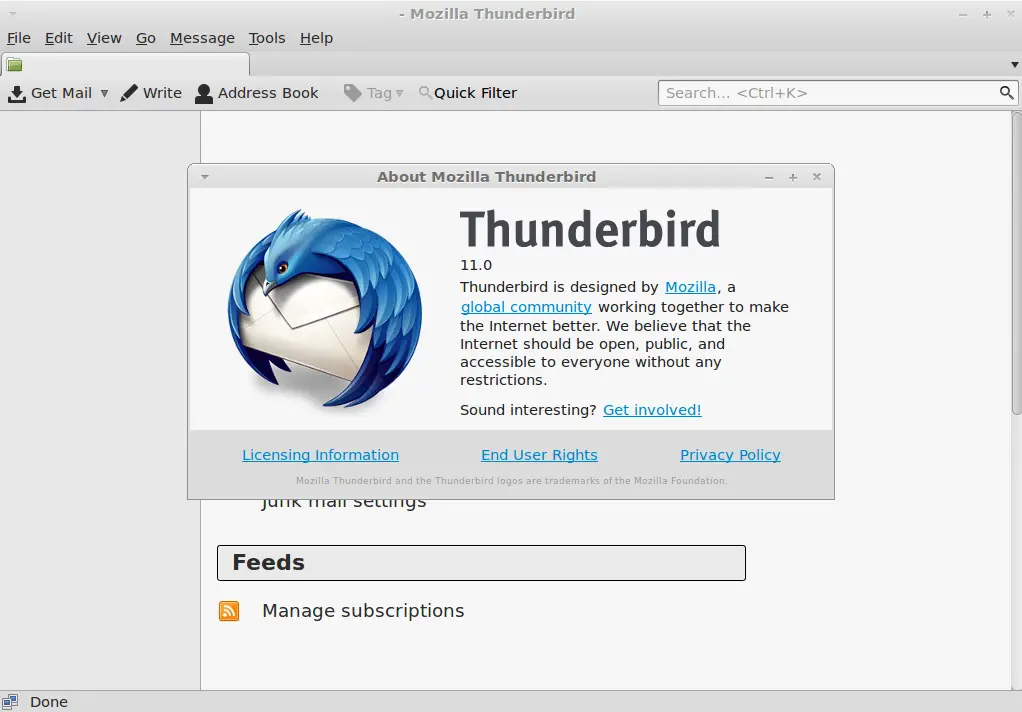Click the Thunderbird logo in About dialog
This screenshot has width=1022, height=712.
325,308
